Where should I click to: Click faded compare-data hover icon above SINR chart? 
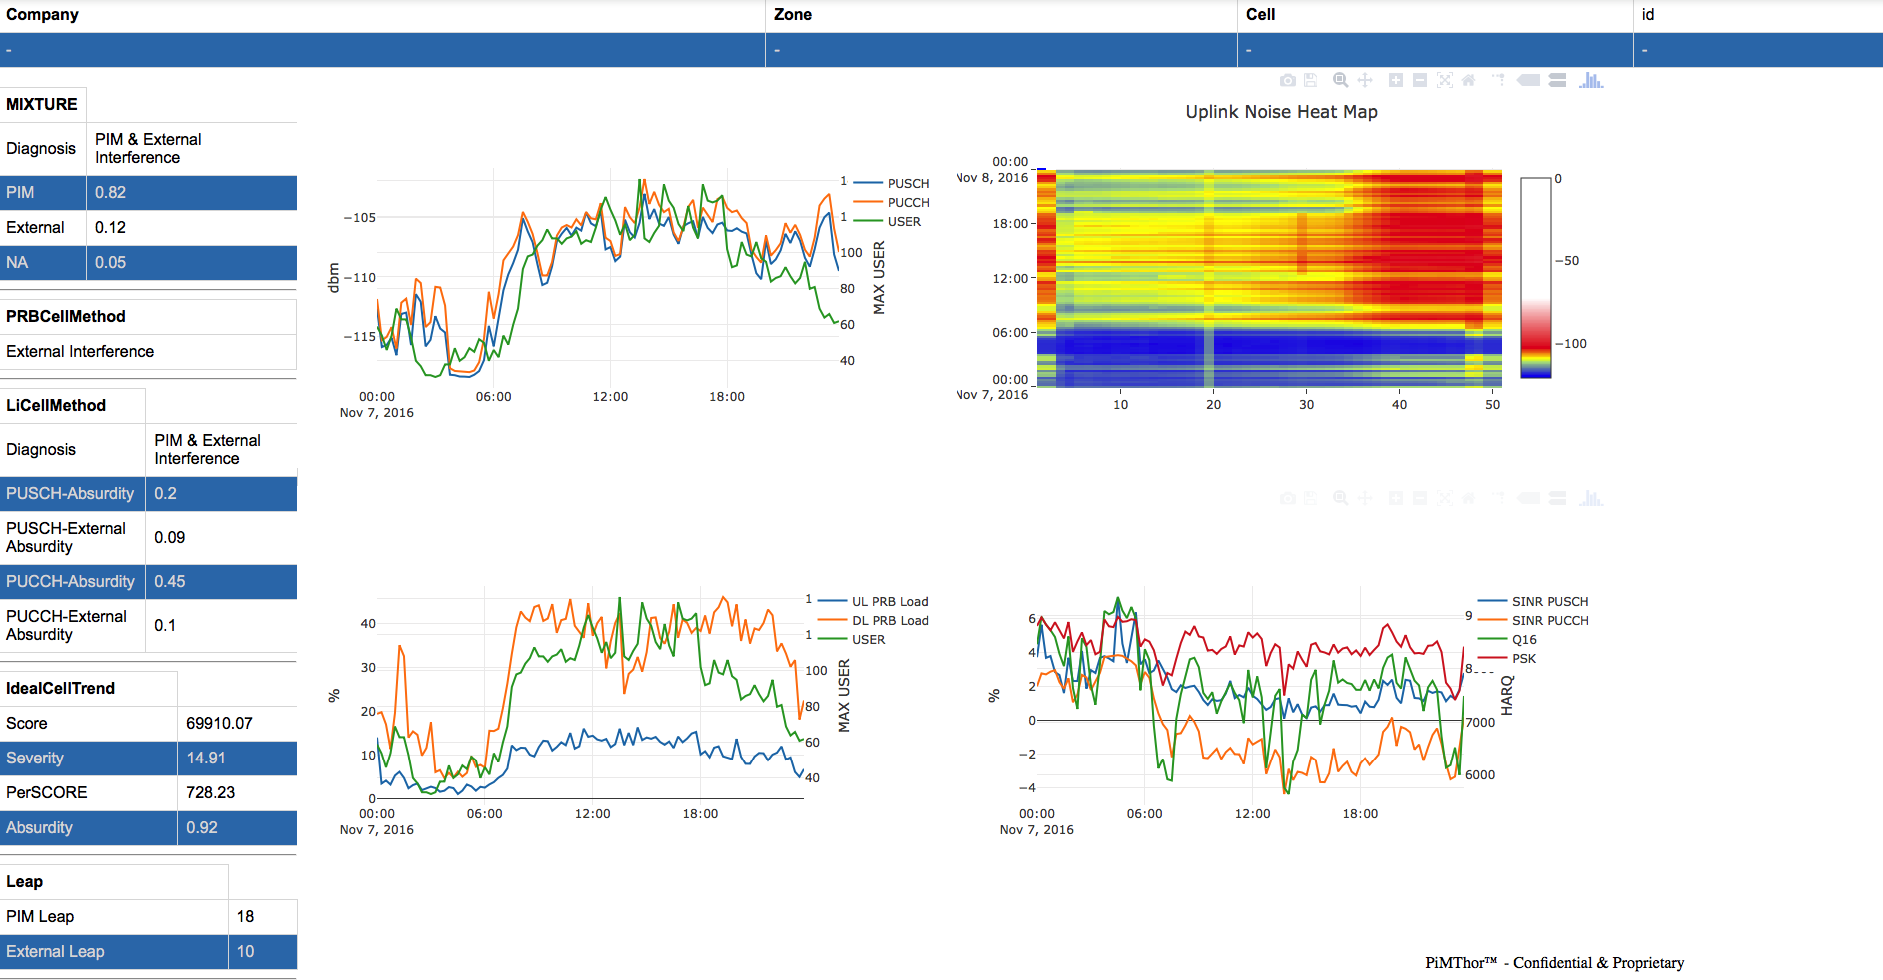(x=1557, y=498)
